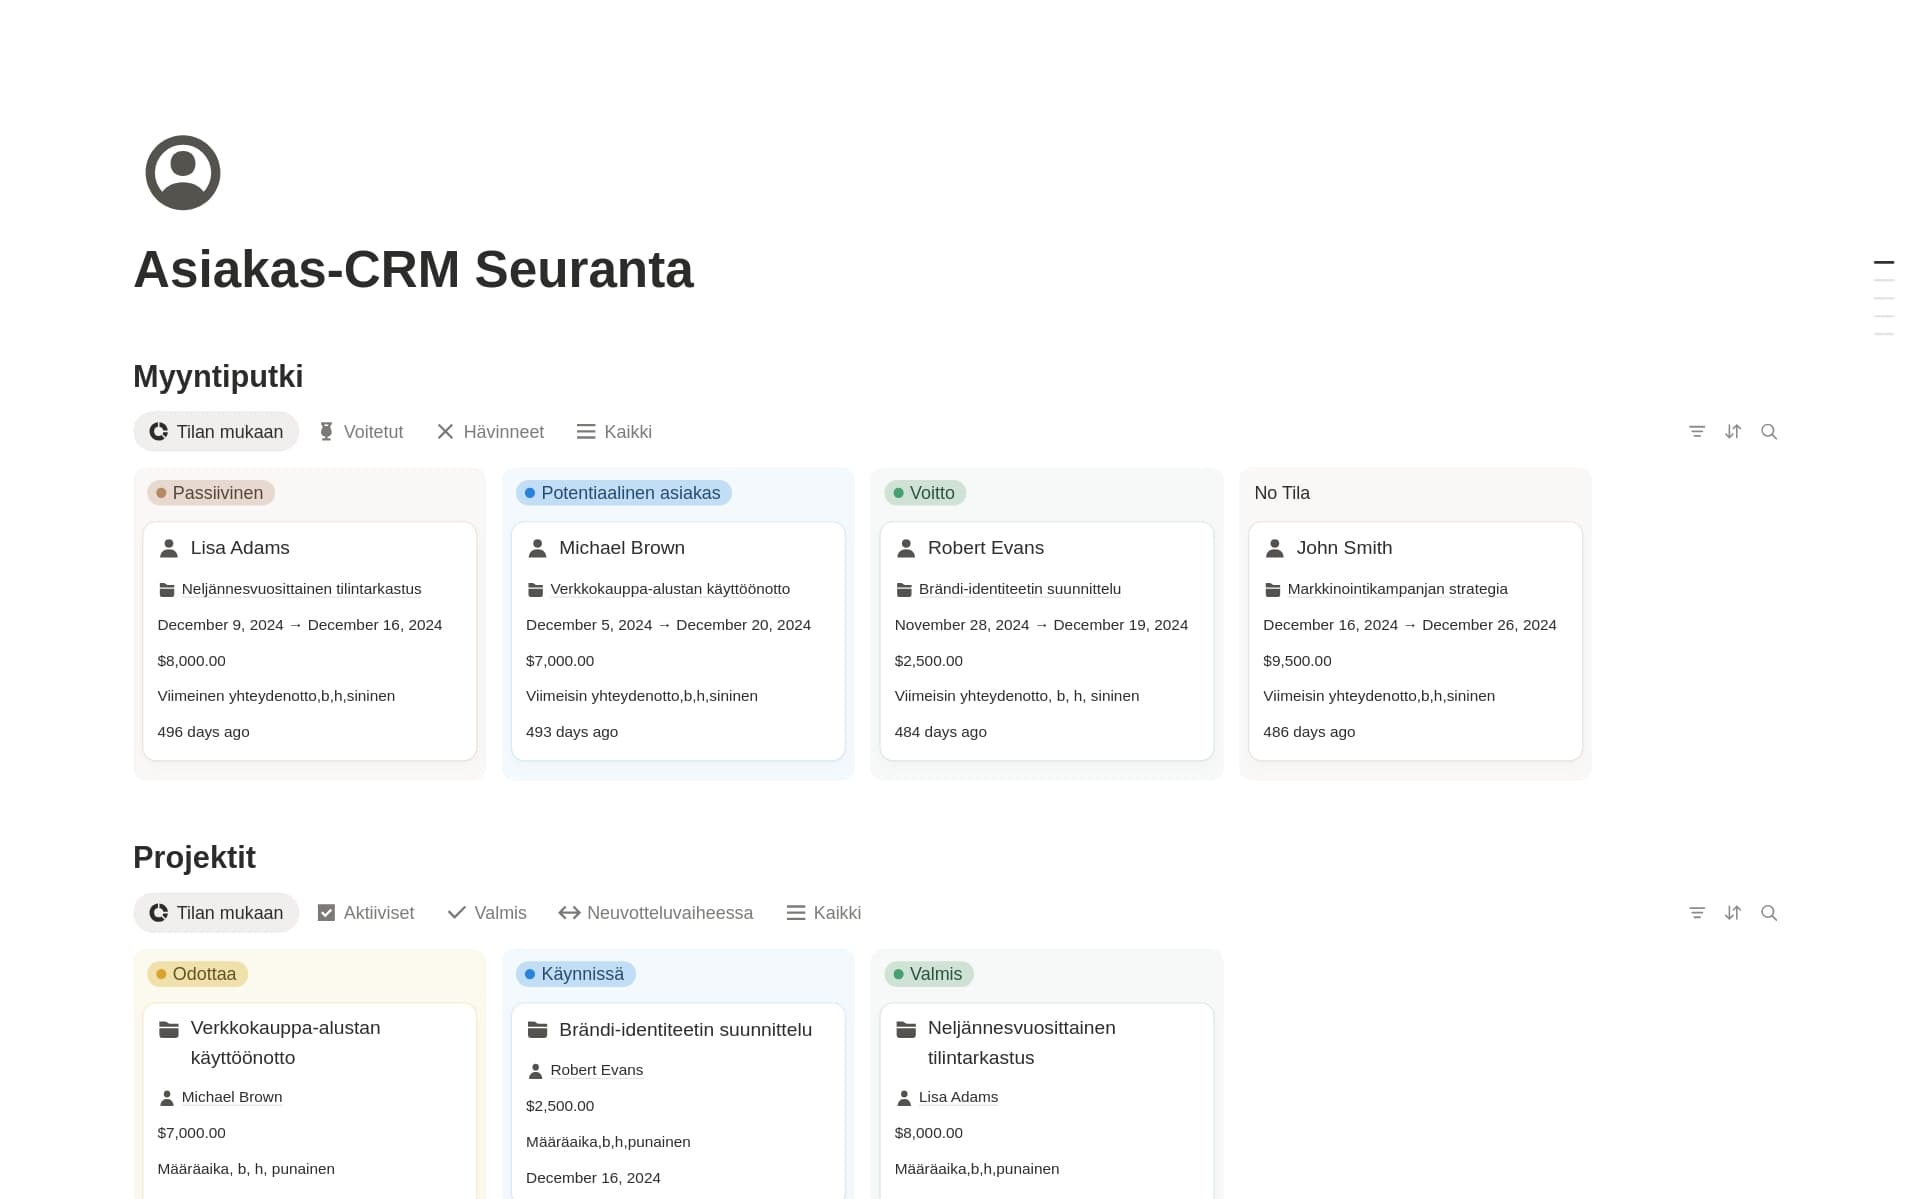Click the Odottaa status tag
The image size is (1920, 1199).
198,974
